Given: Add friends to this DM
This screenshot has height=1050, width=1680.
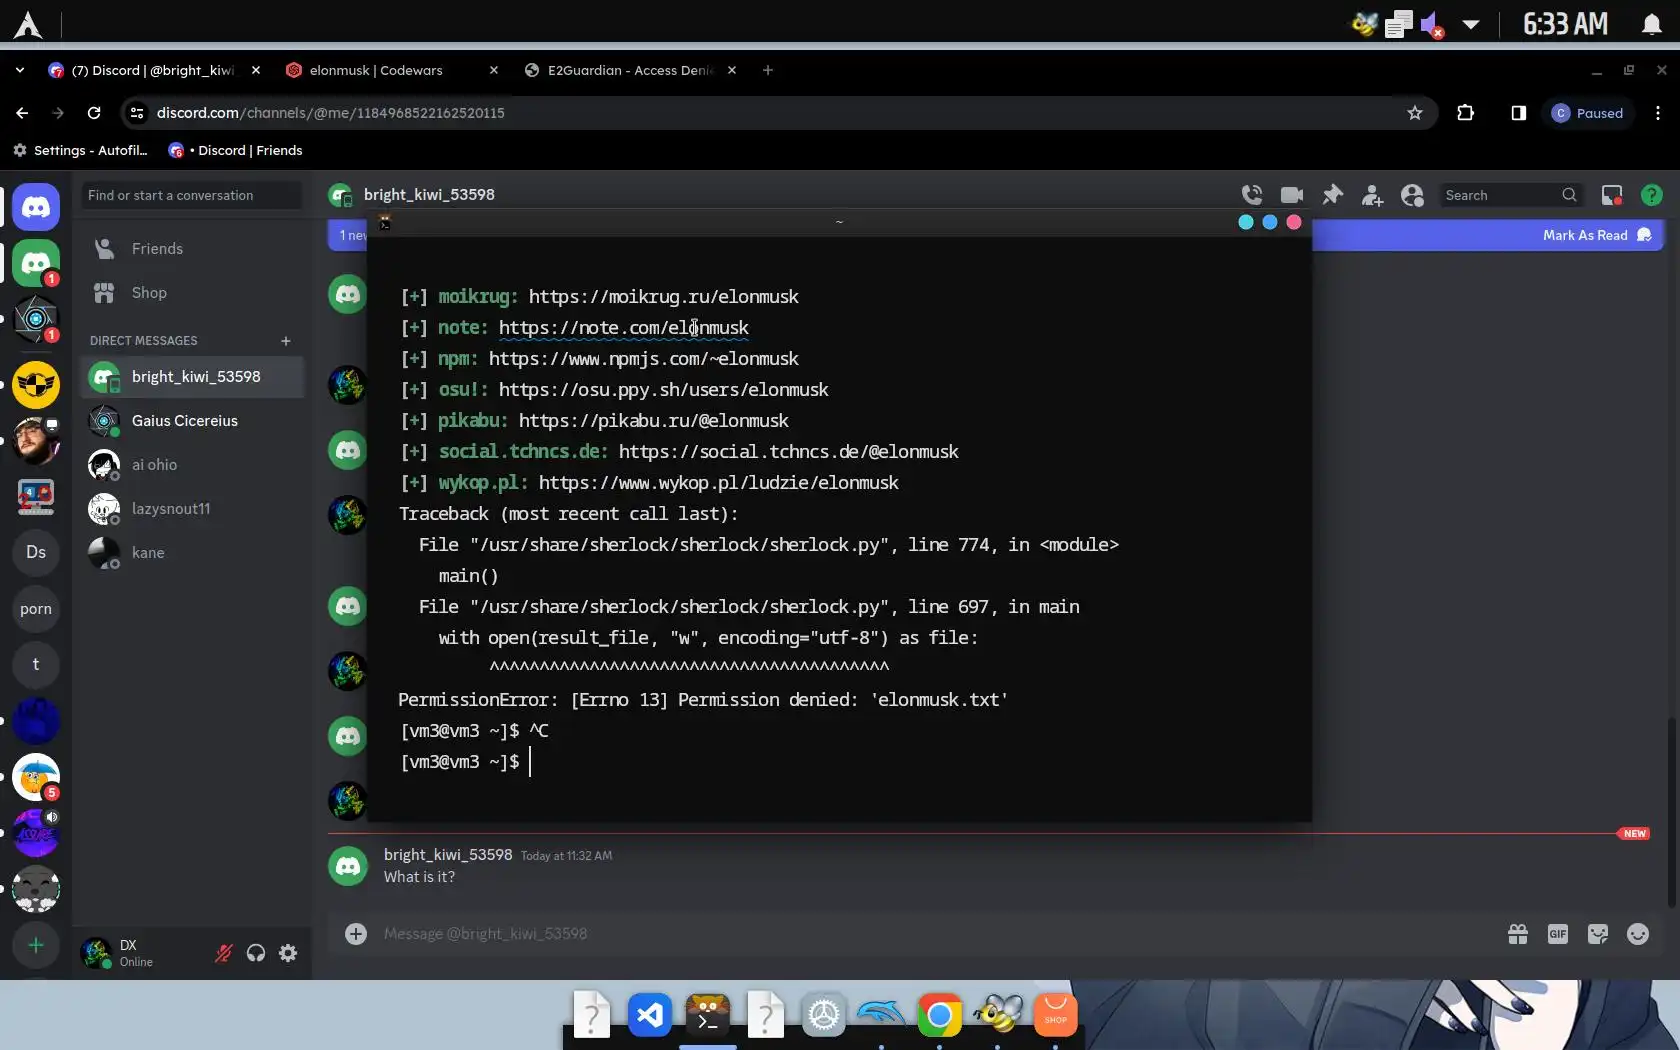Looking at the screenshot, I should [1372, 195].
